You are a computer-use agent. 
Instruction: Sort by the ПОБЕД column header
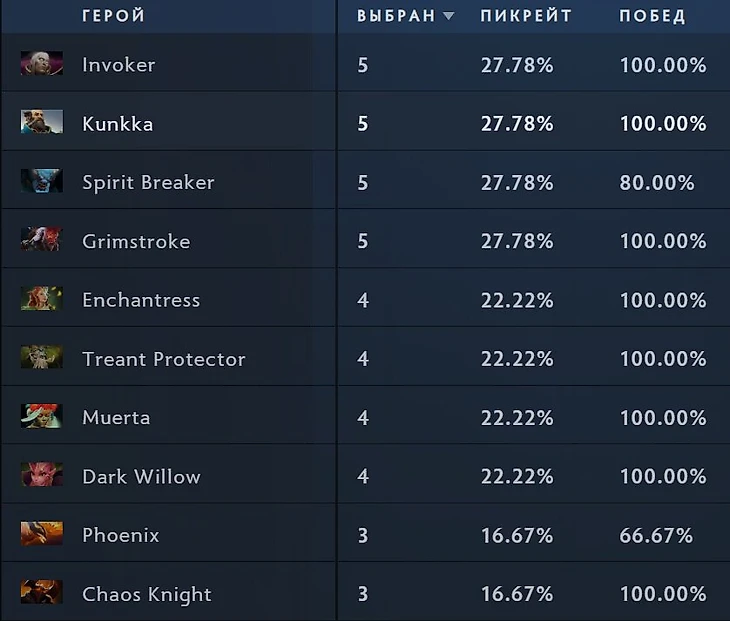pos(652,16)
